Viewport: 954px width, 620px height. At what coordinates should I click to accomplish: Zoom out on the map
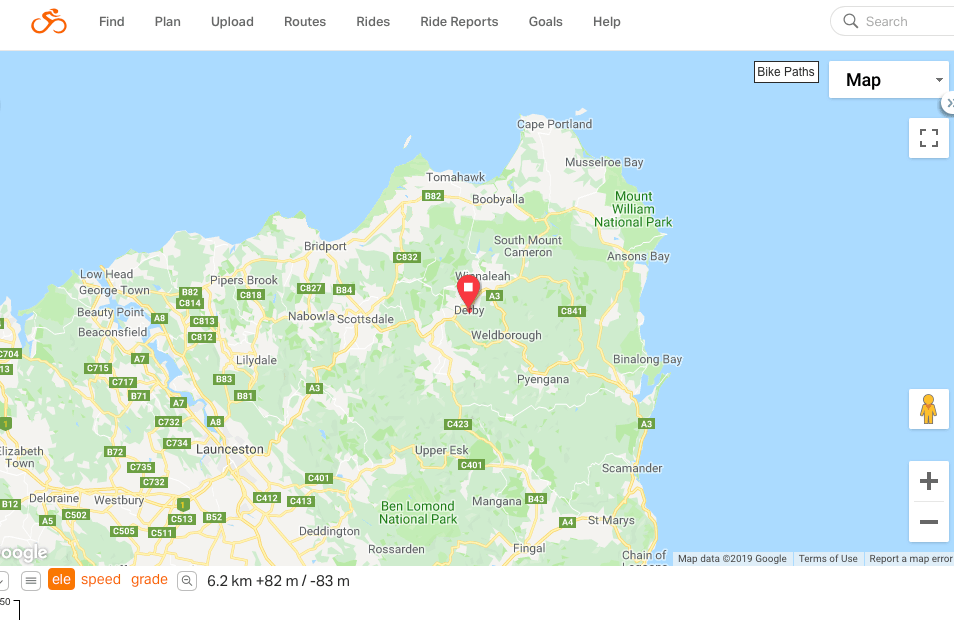tap(928, 522)
